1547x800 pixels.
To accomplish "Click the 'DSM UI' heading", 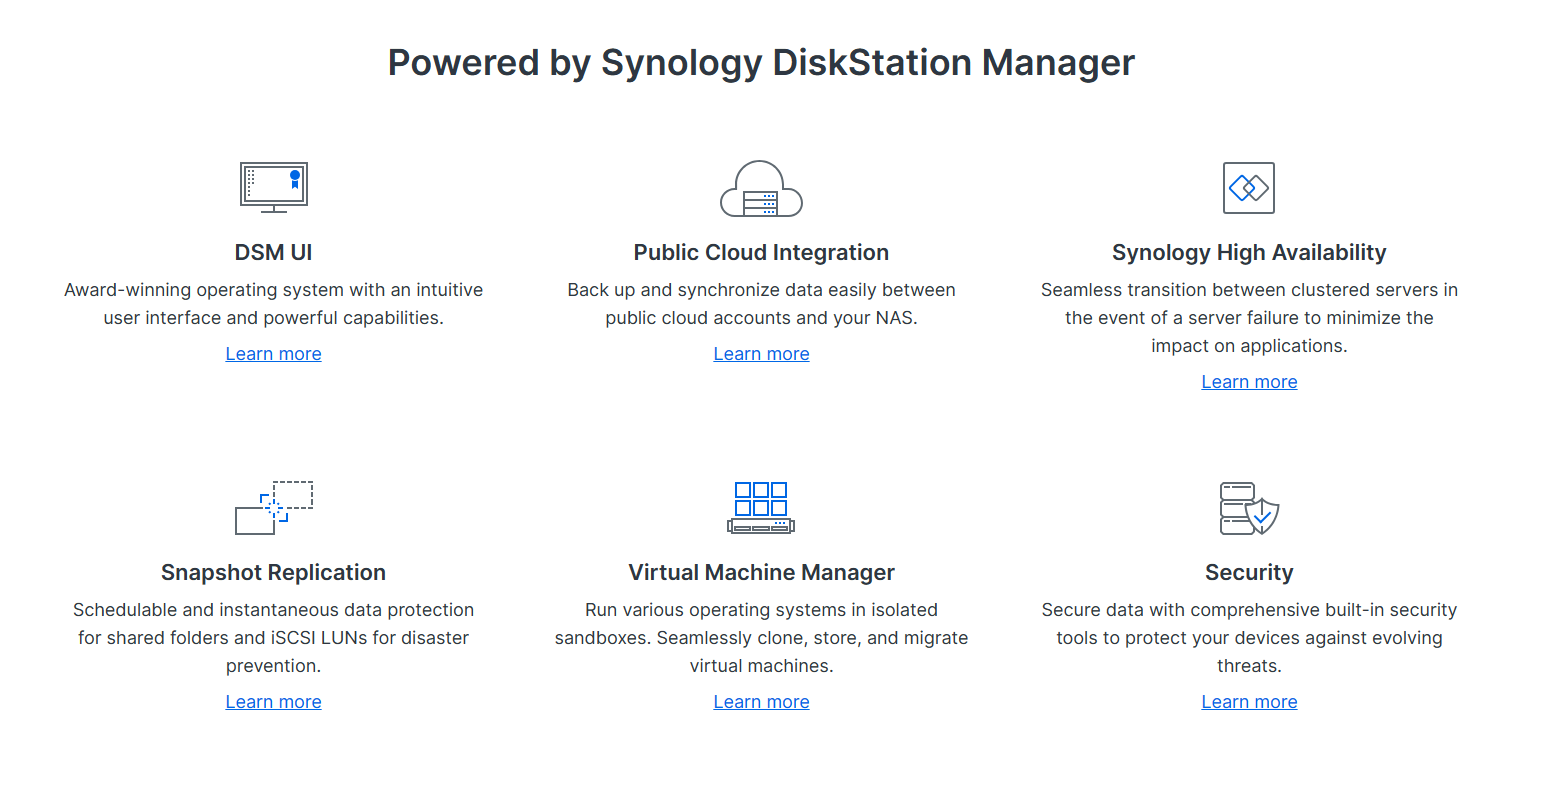I will click(x=274, y=253).
